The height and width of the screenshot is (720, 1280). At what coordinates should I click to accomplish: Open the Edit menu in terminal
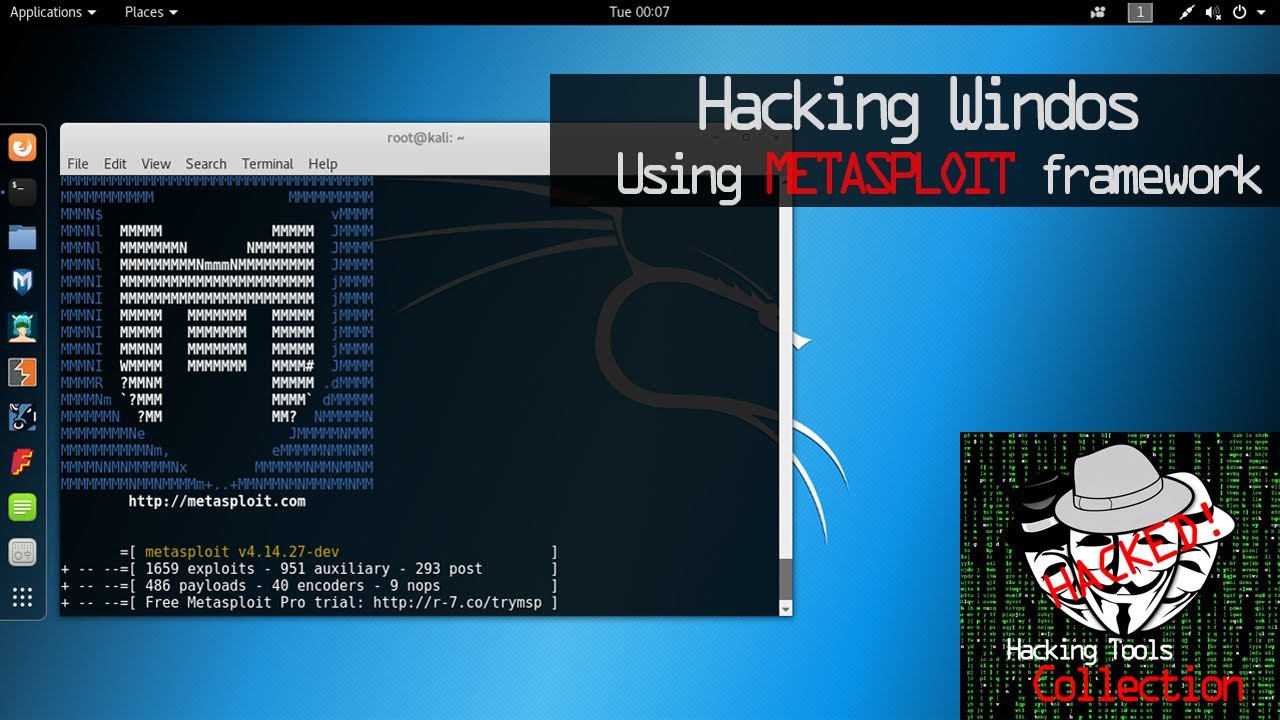115,164
